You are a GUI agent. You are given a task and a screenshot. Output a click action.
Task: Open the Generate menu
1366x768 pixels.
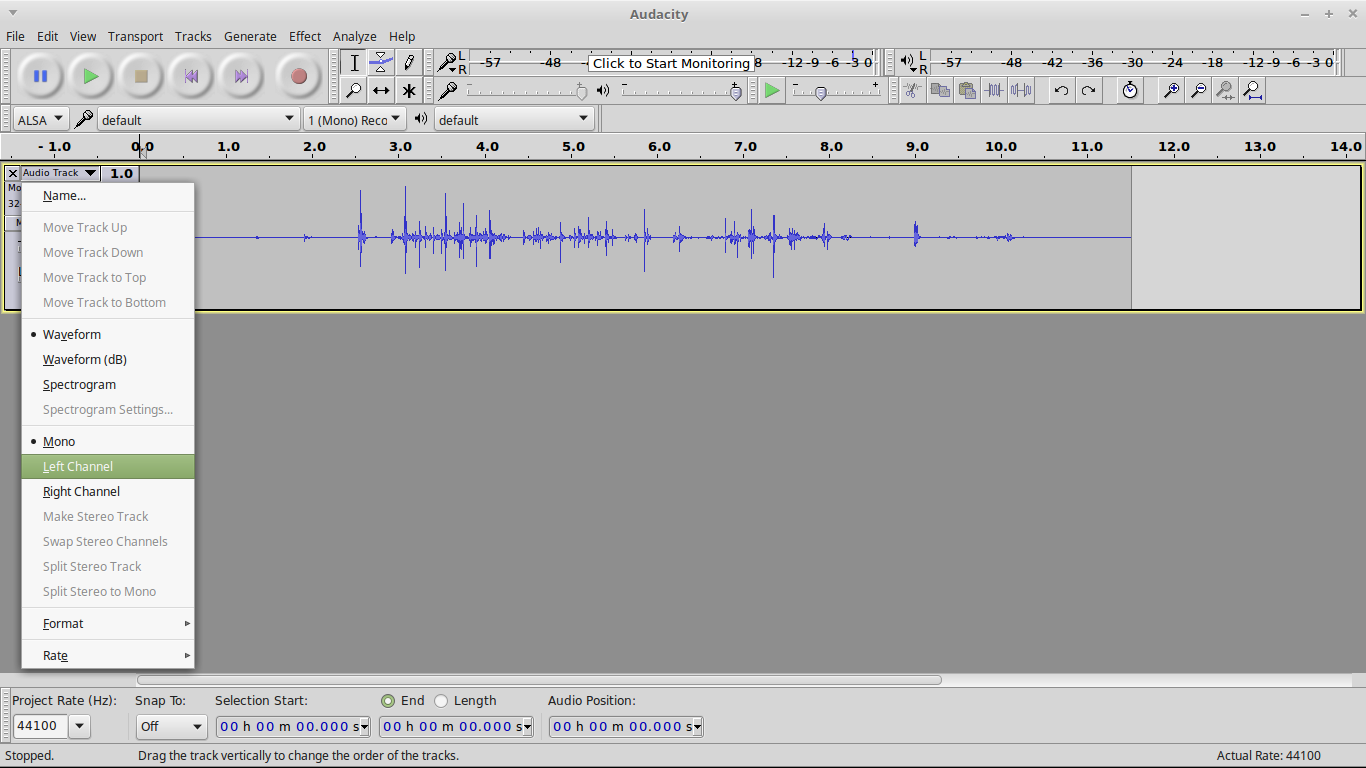click(x=250, y=36)
